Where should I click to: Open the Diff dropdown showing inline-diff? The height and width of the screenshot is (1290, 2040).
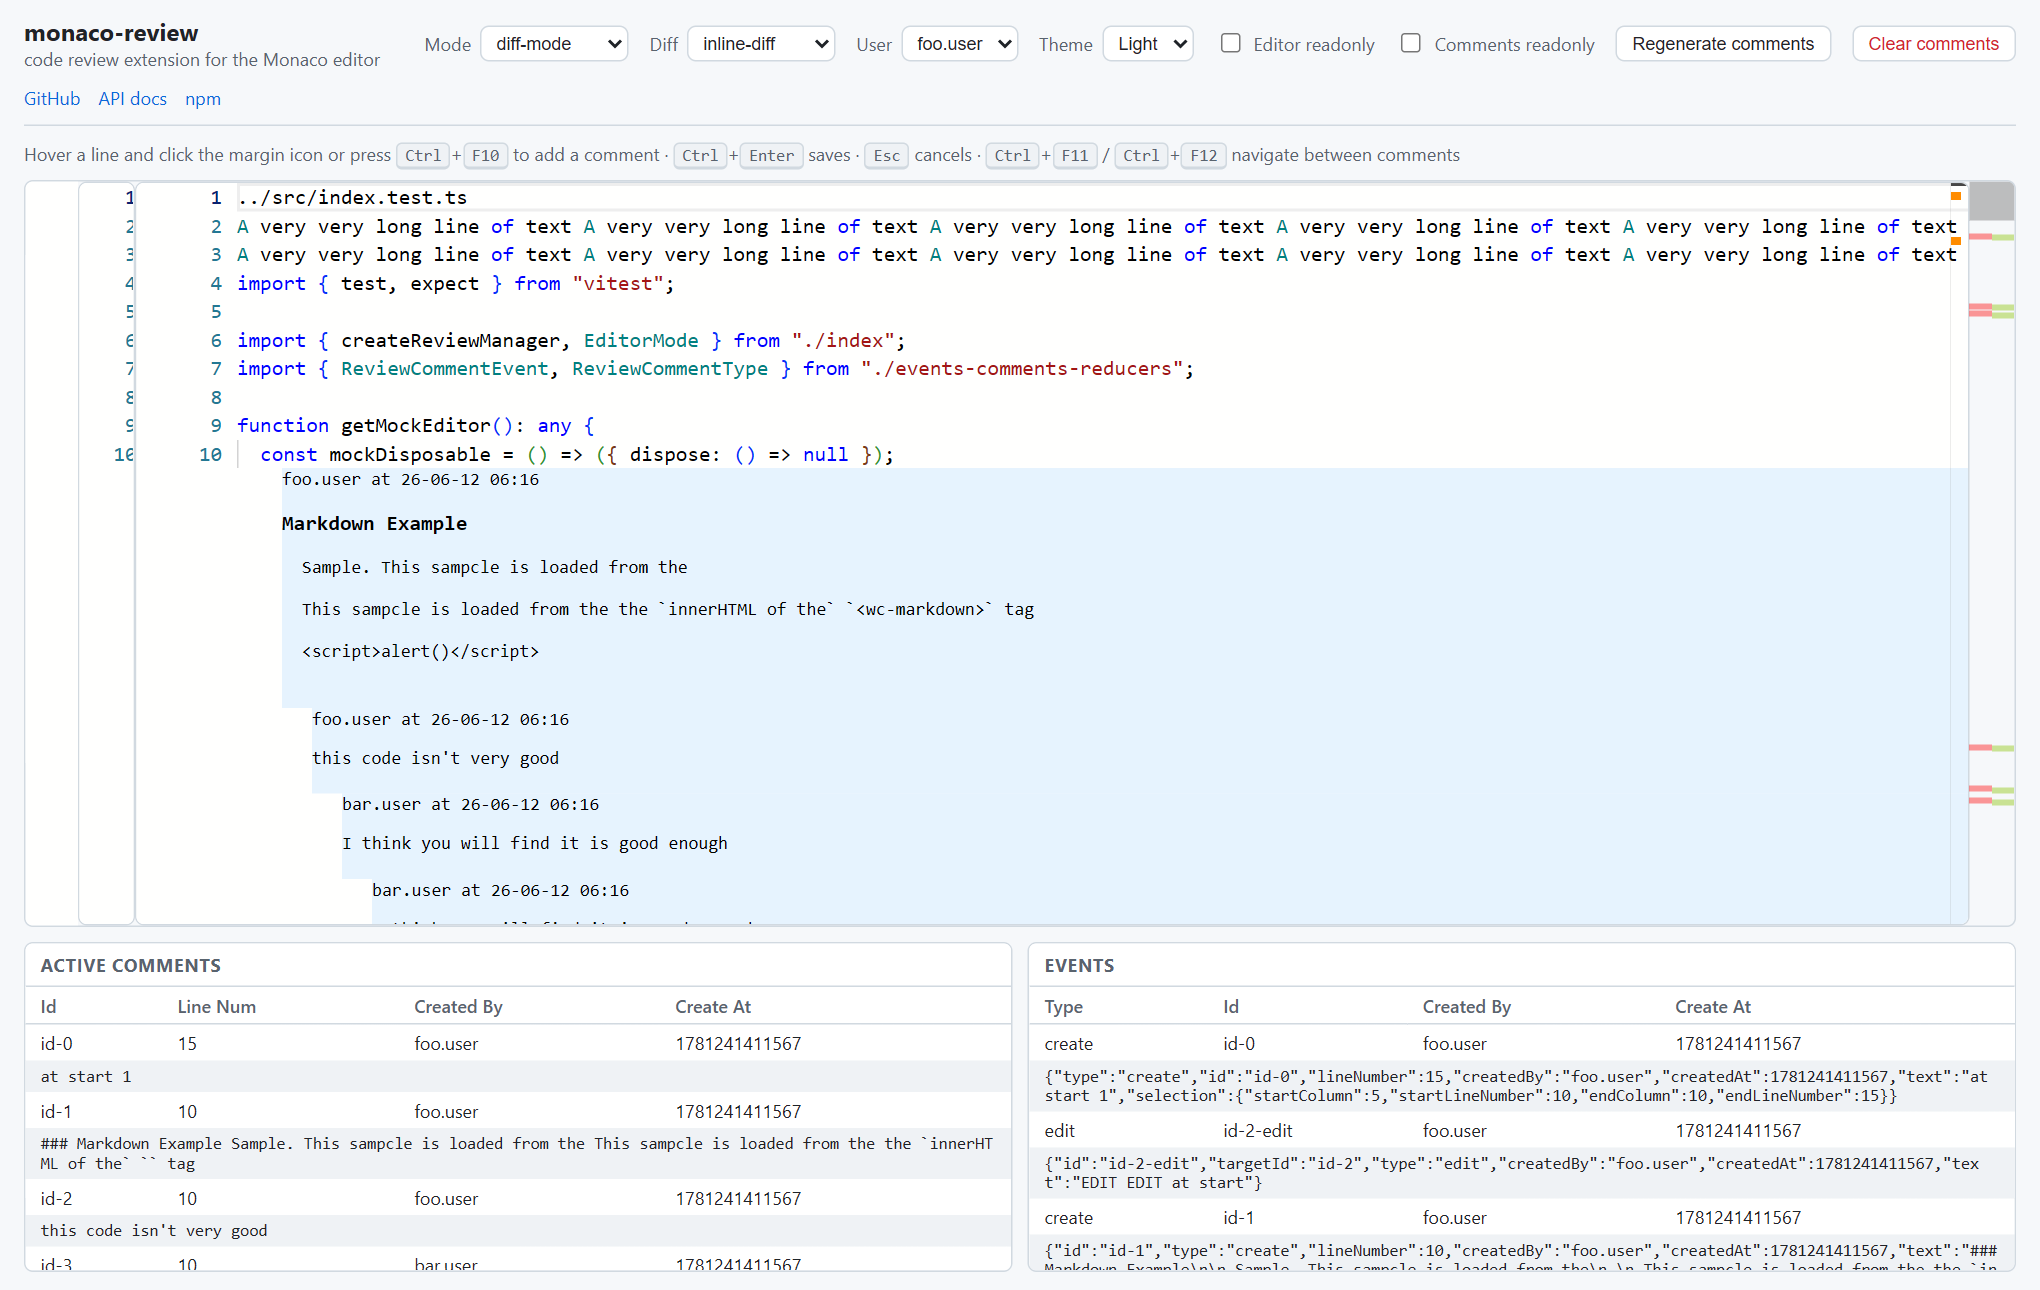[761, 44]
